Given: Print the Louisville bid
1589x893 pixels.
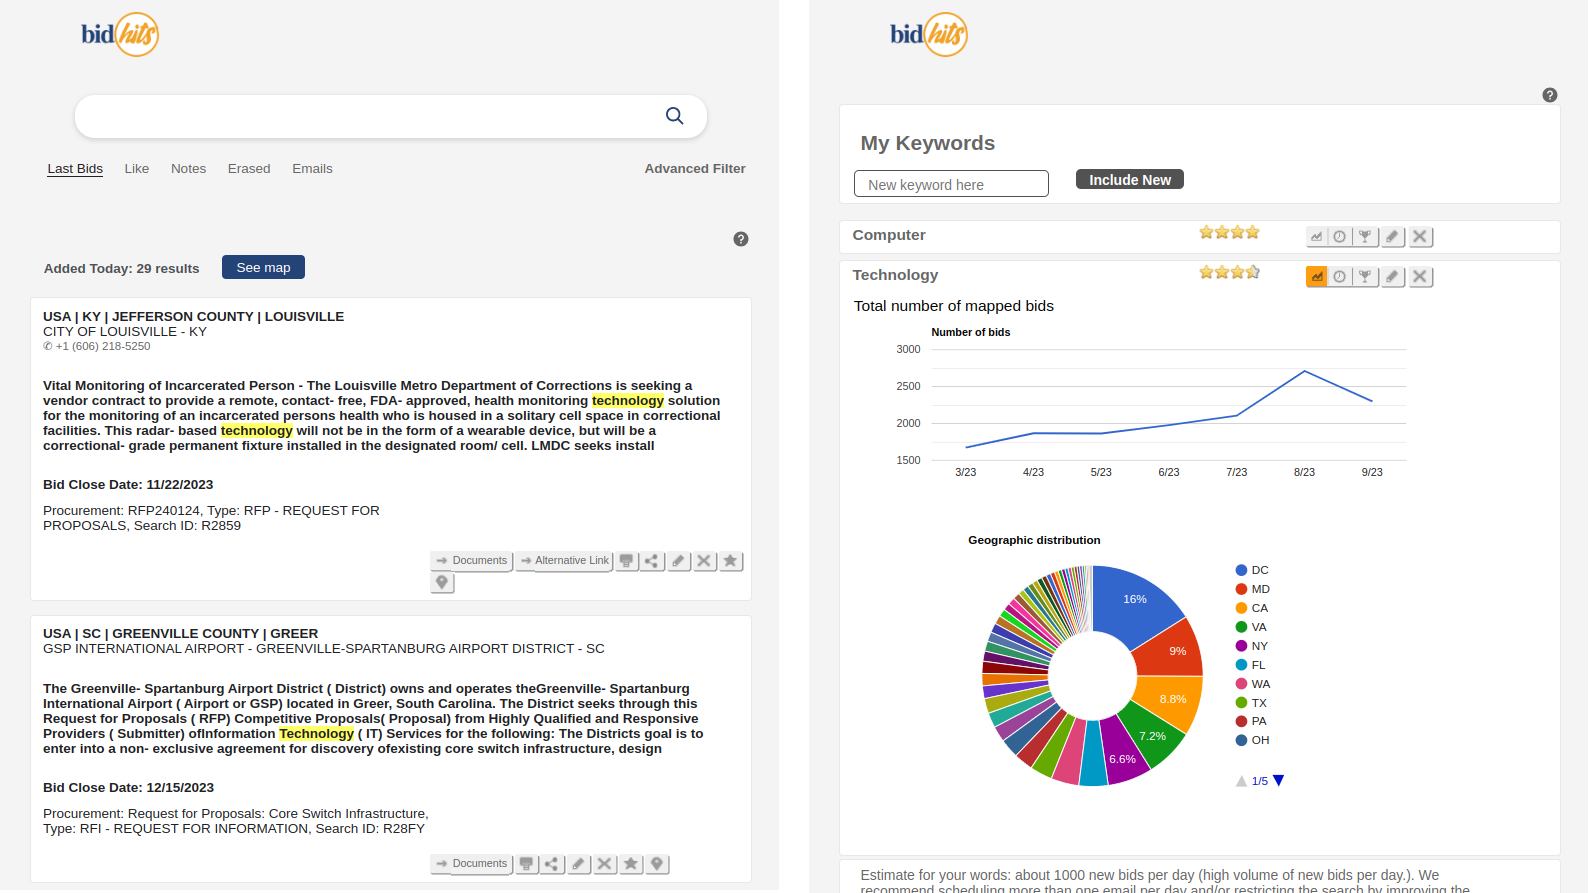Looking at the screenshot, I should tap(626, 561).
